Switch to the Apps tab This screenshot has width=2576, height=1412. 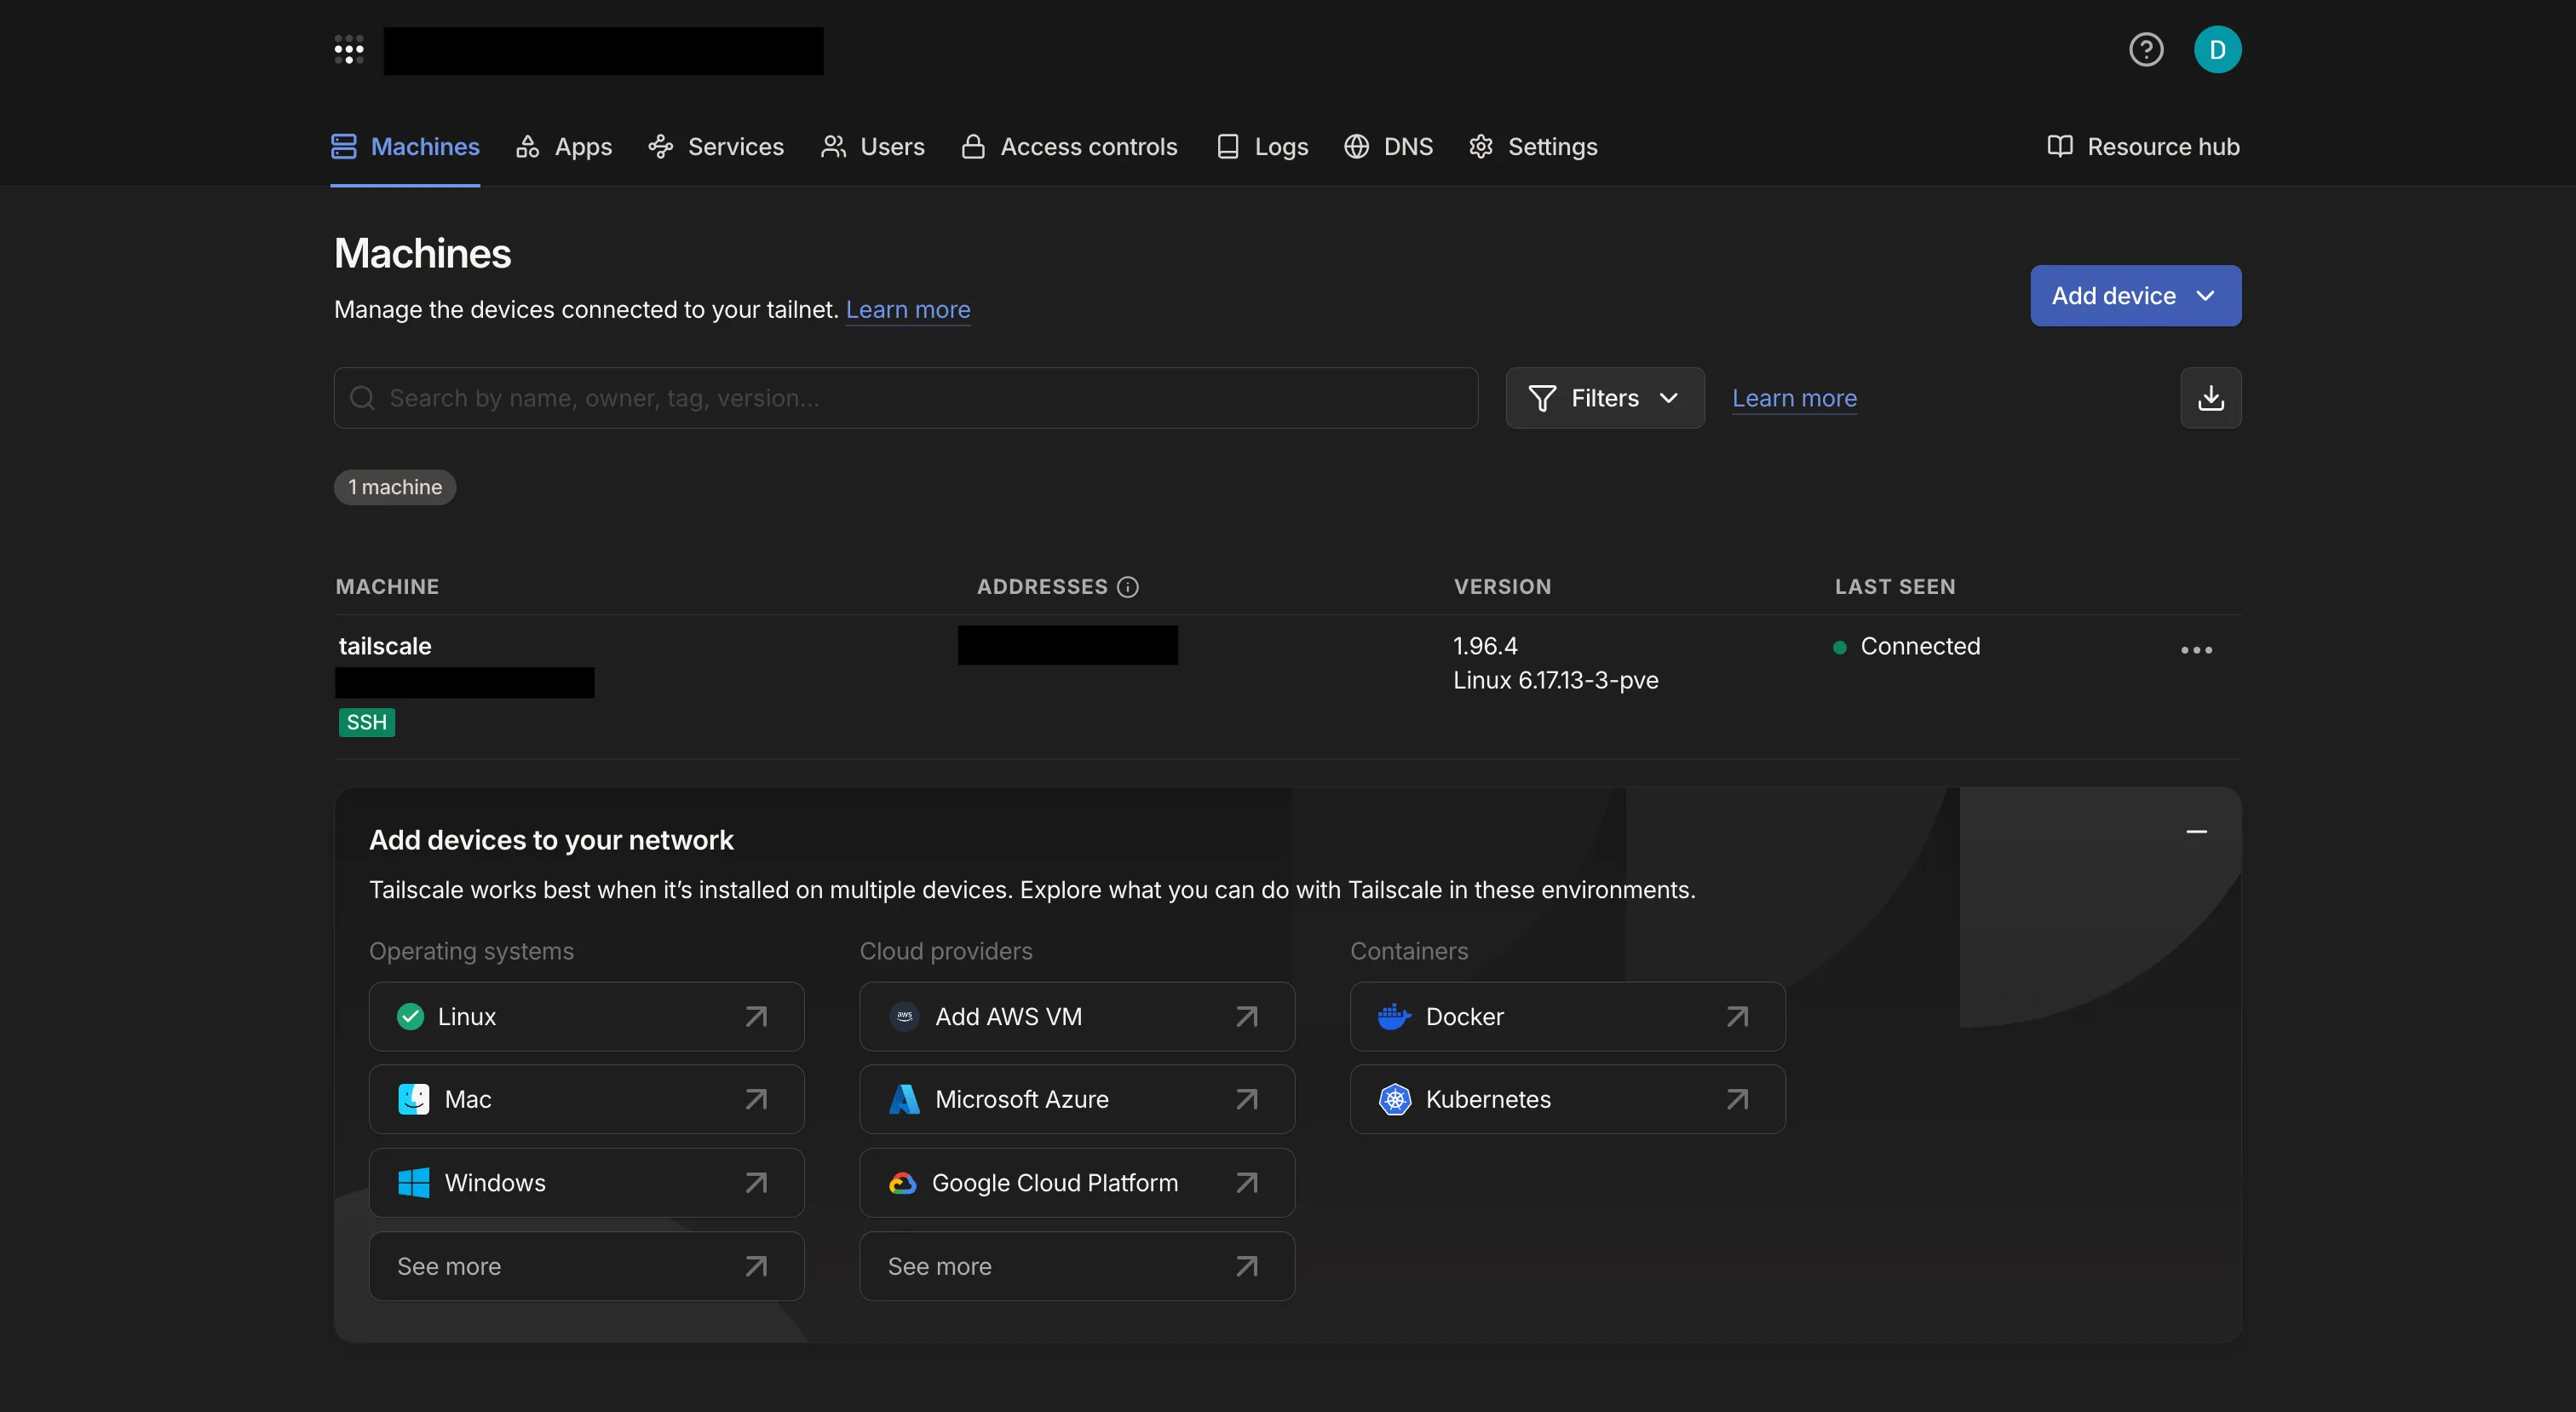point(564,147)
